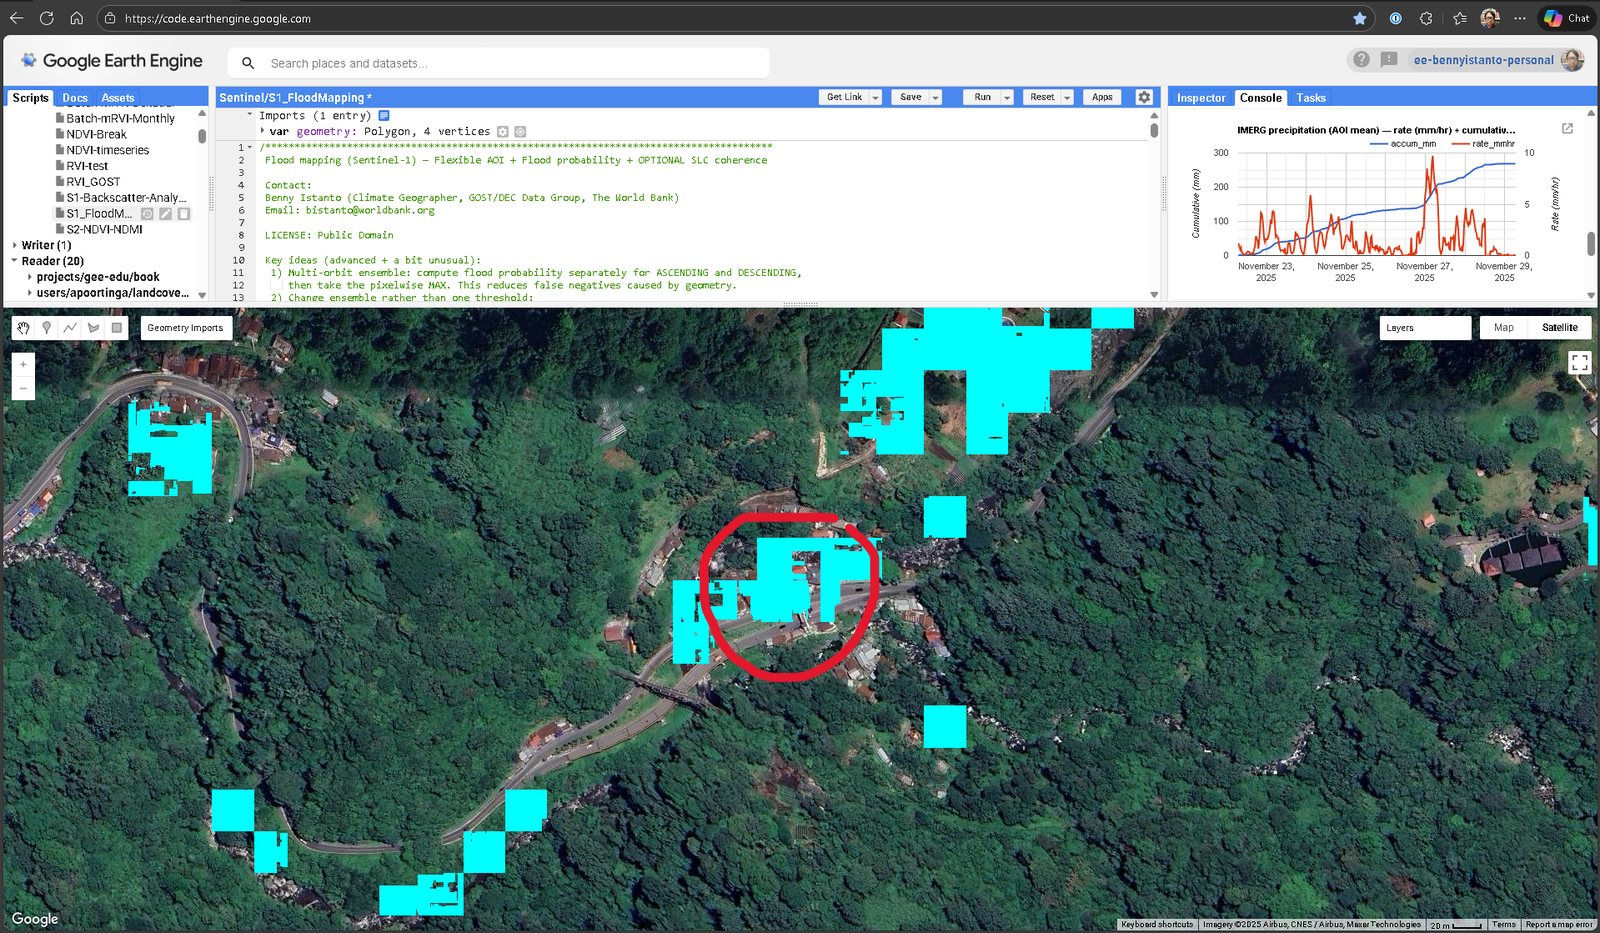This screenshot has height=933, width=1600.
Task: Open the Apps manager
Action: click(1102, 97)
